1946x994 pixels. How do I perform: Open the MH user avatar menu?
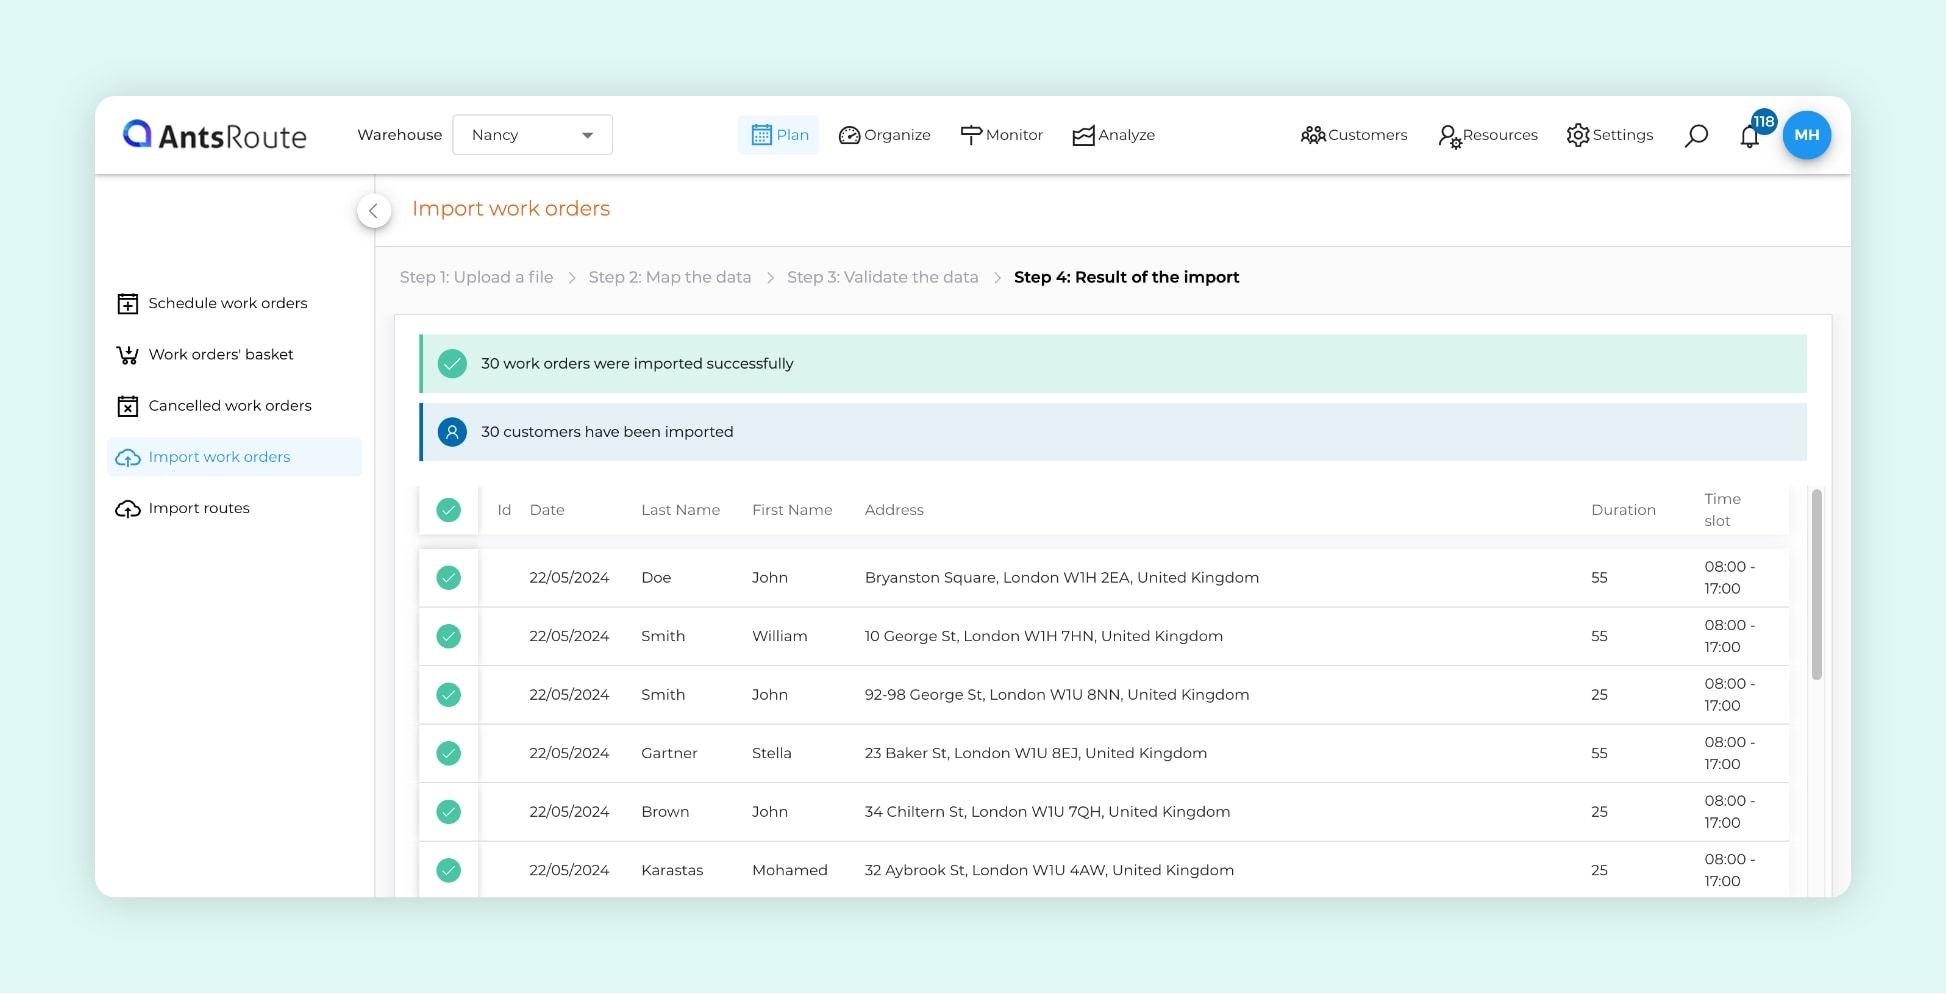1806,135
